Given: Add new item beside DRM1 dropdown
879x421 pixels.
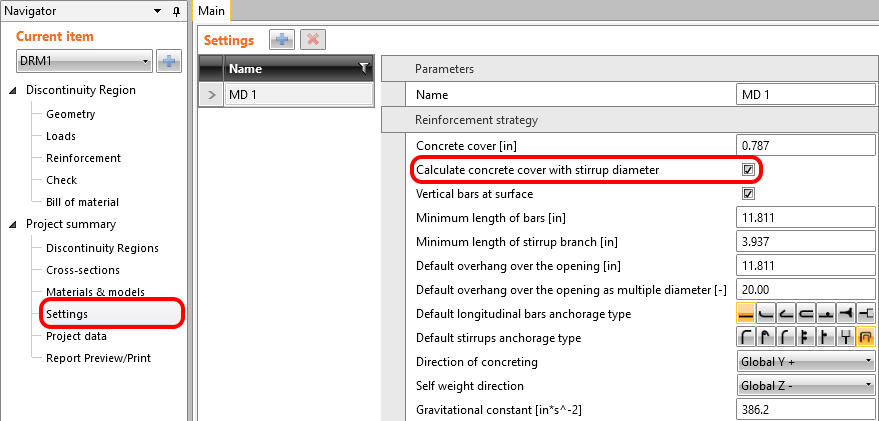Looking at the screenshot, I should 169,62.
